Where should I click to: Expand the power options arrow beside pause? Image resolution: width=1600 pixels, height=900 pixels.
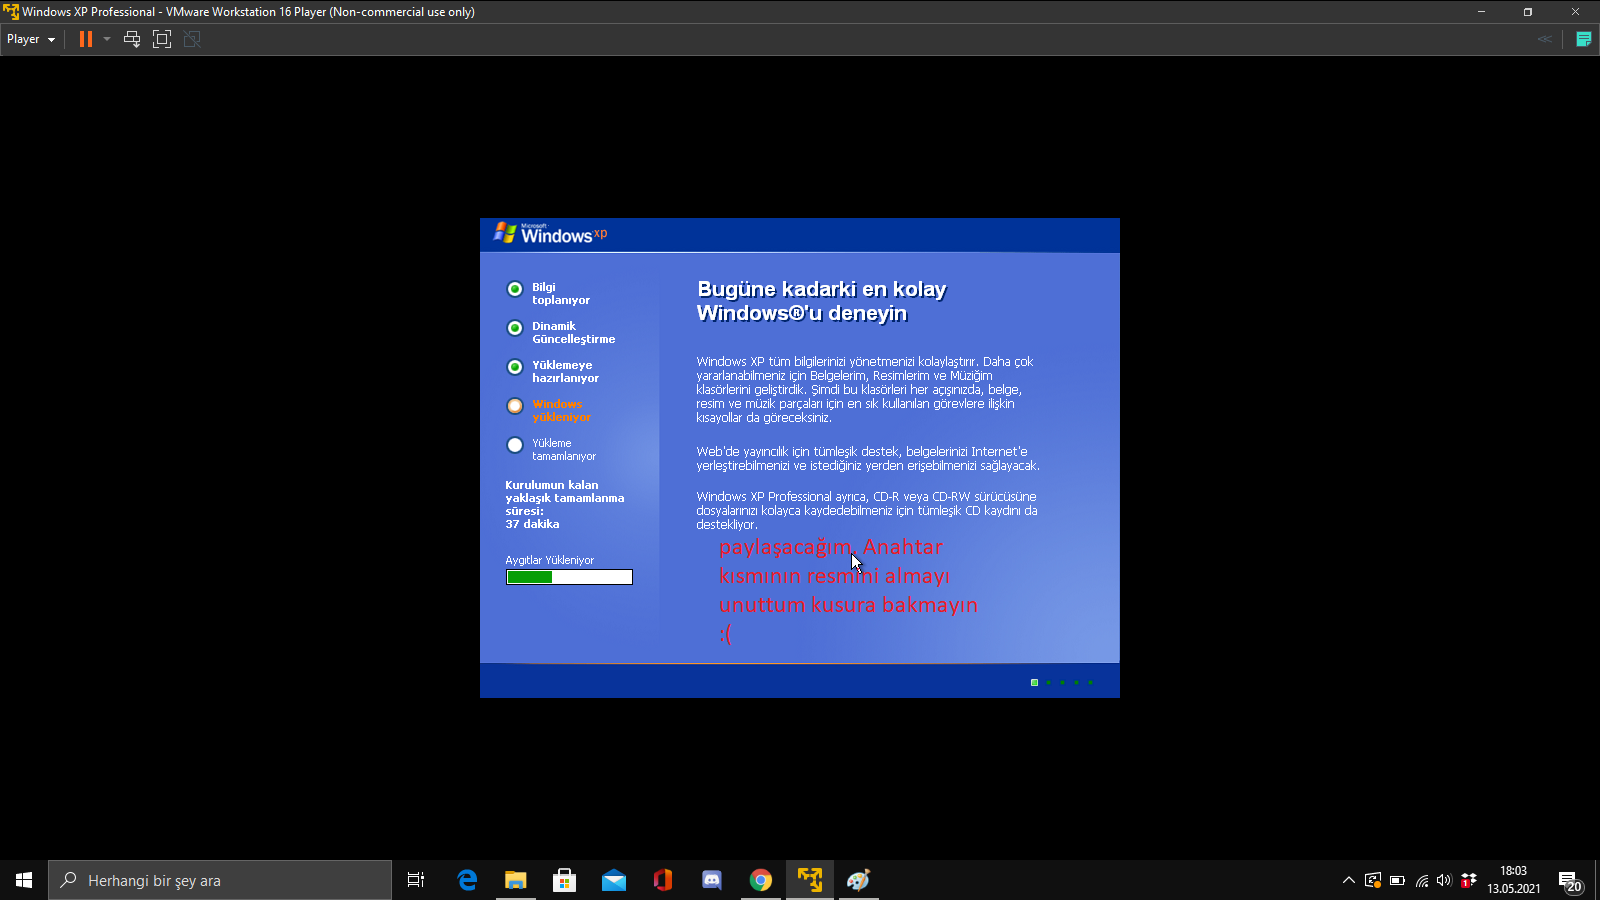click(107, 39)
